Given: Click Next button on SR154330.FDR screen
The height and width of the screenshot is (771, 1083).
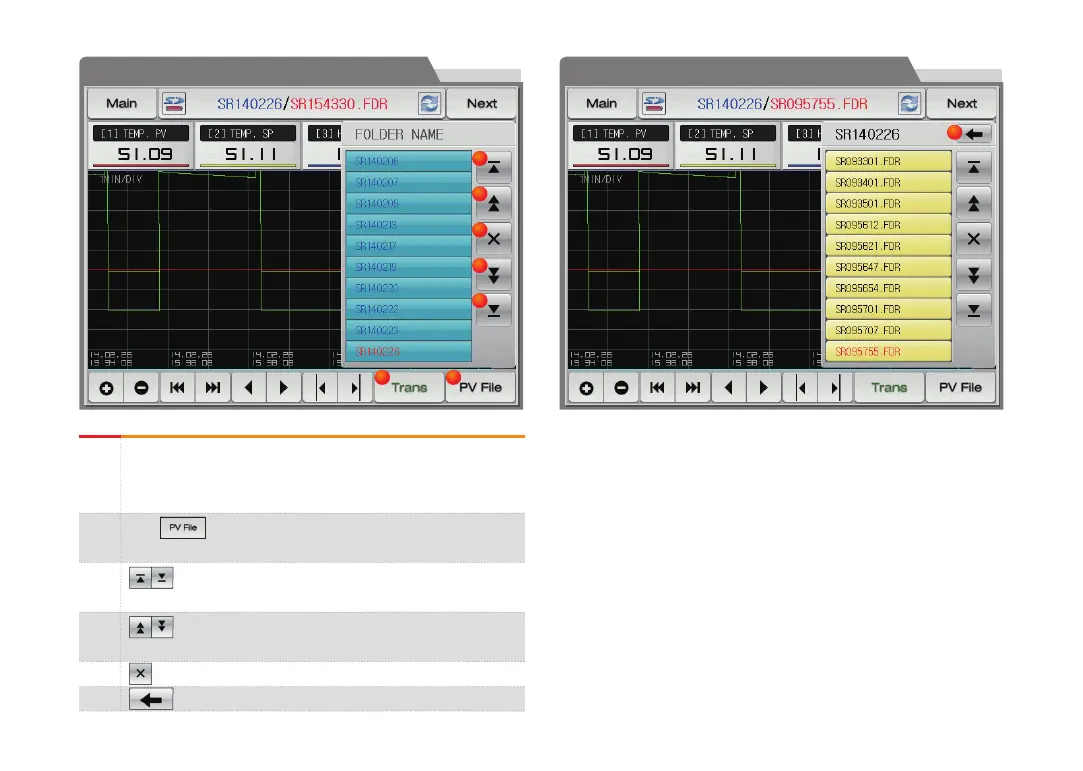Looking at the screenshot, I should (481, 104).
